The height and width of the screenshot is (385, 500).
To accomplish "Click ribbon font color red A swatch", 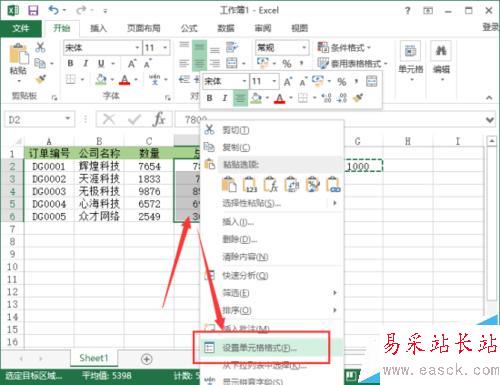I will (124, 80).
